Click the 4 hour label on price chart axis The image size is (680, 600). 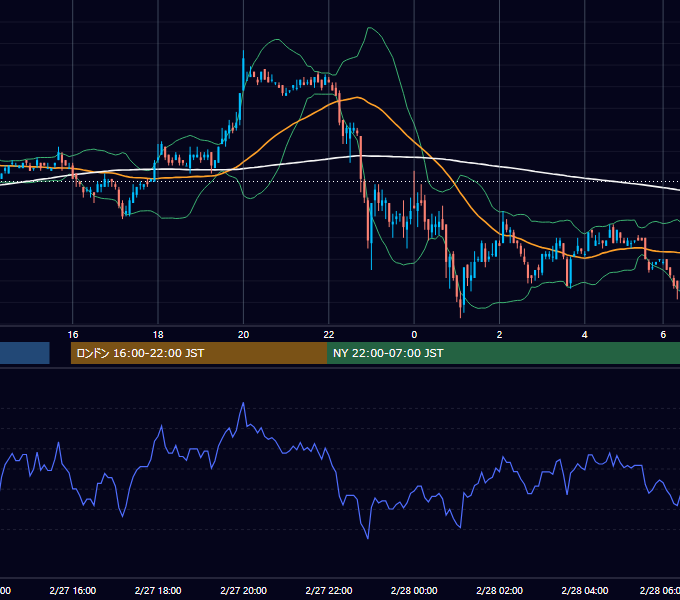pos(585,335)
